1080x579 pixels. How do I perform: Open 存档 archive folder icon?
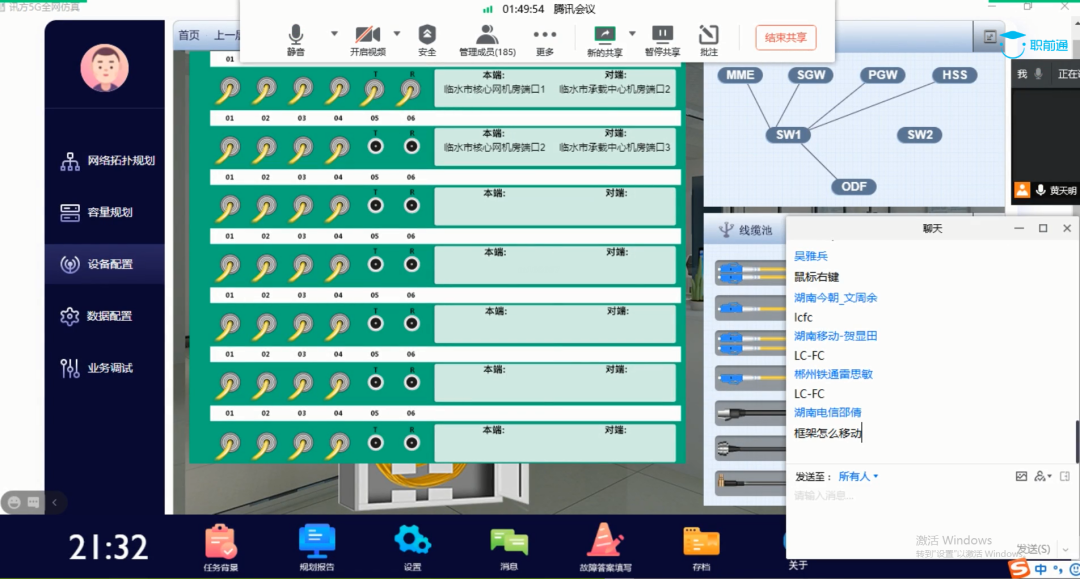tap(701, 543)
